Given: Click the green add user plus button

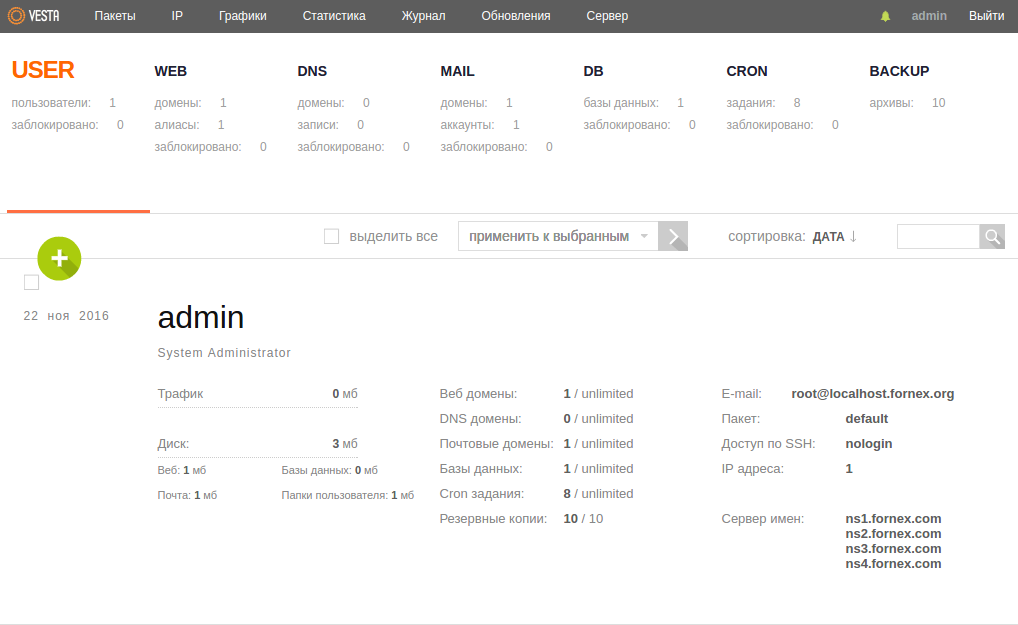Looking at the screenshot, I should point(59,258).
